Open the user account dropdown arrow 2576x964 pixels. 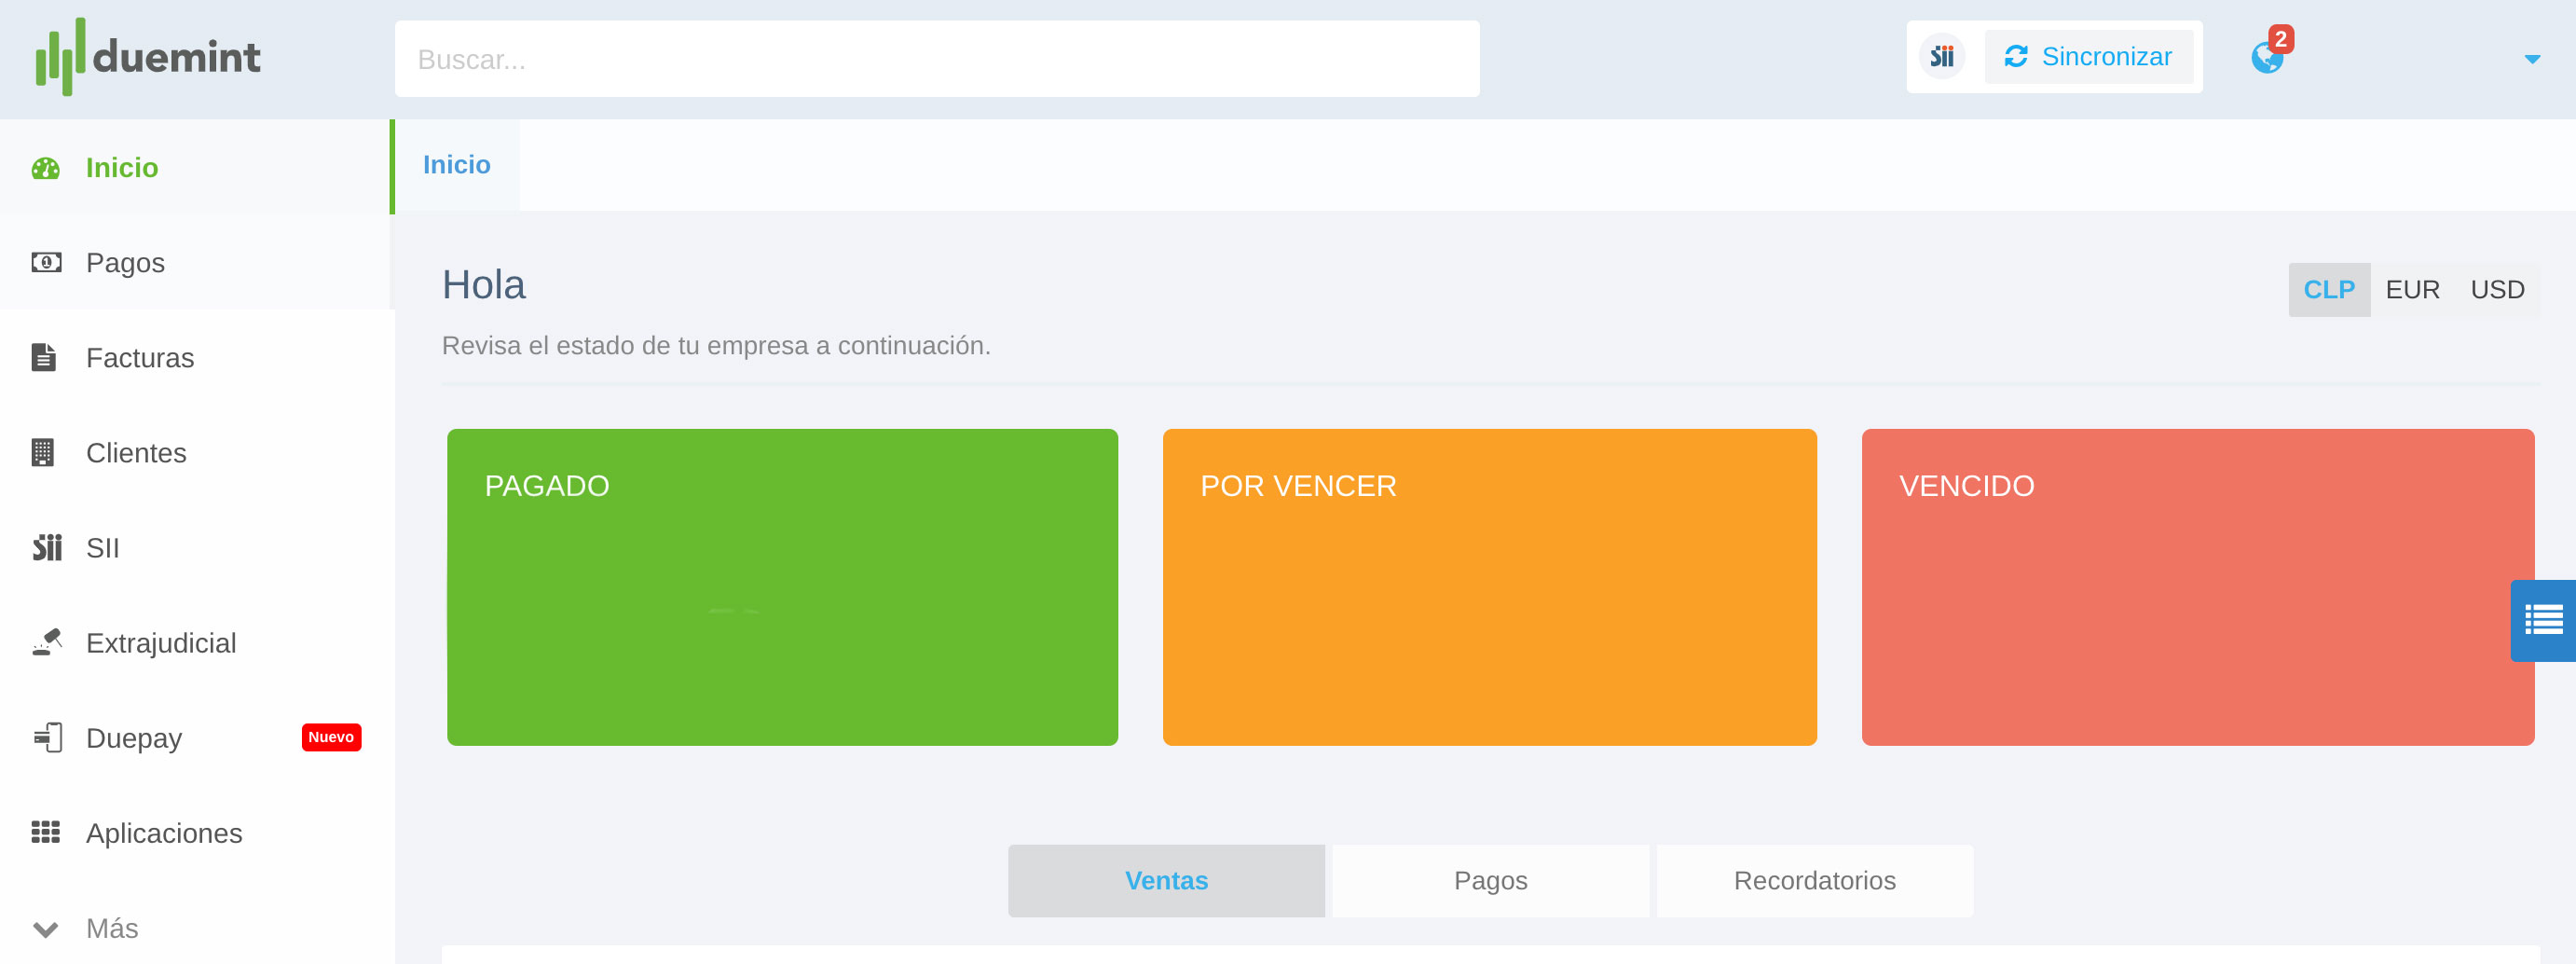pos(2531,59)
